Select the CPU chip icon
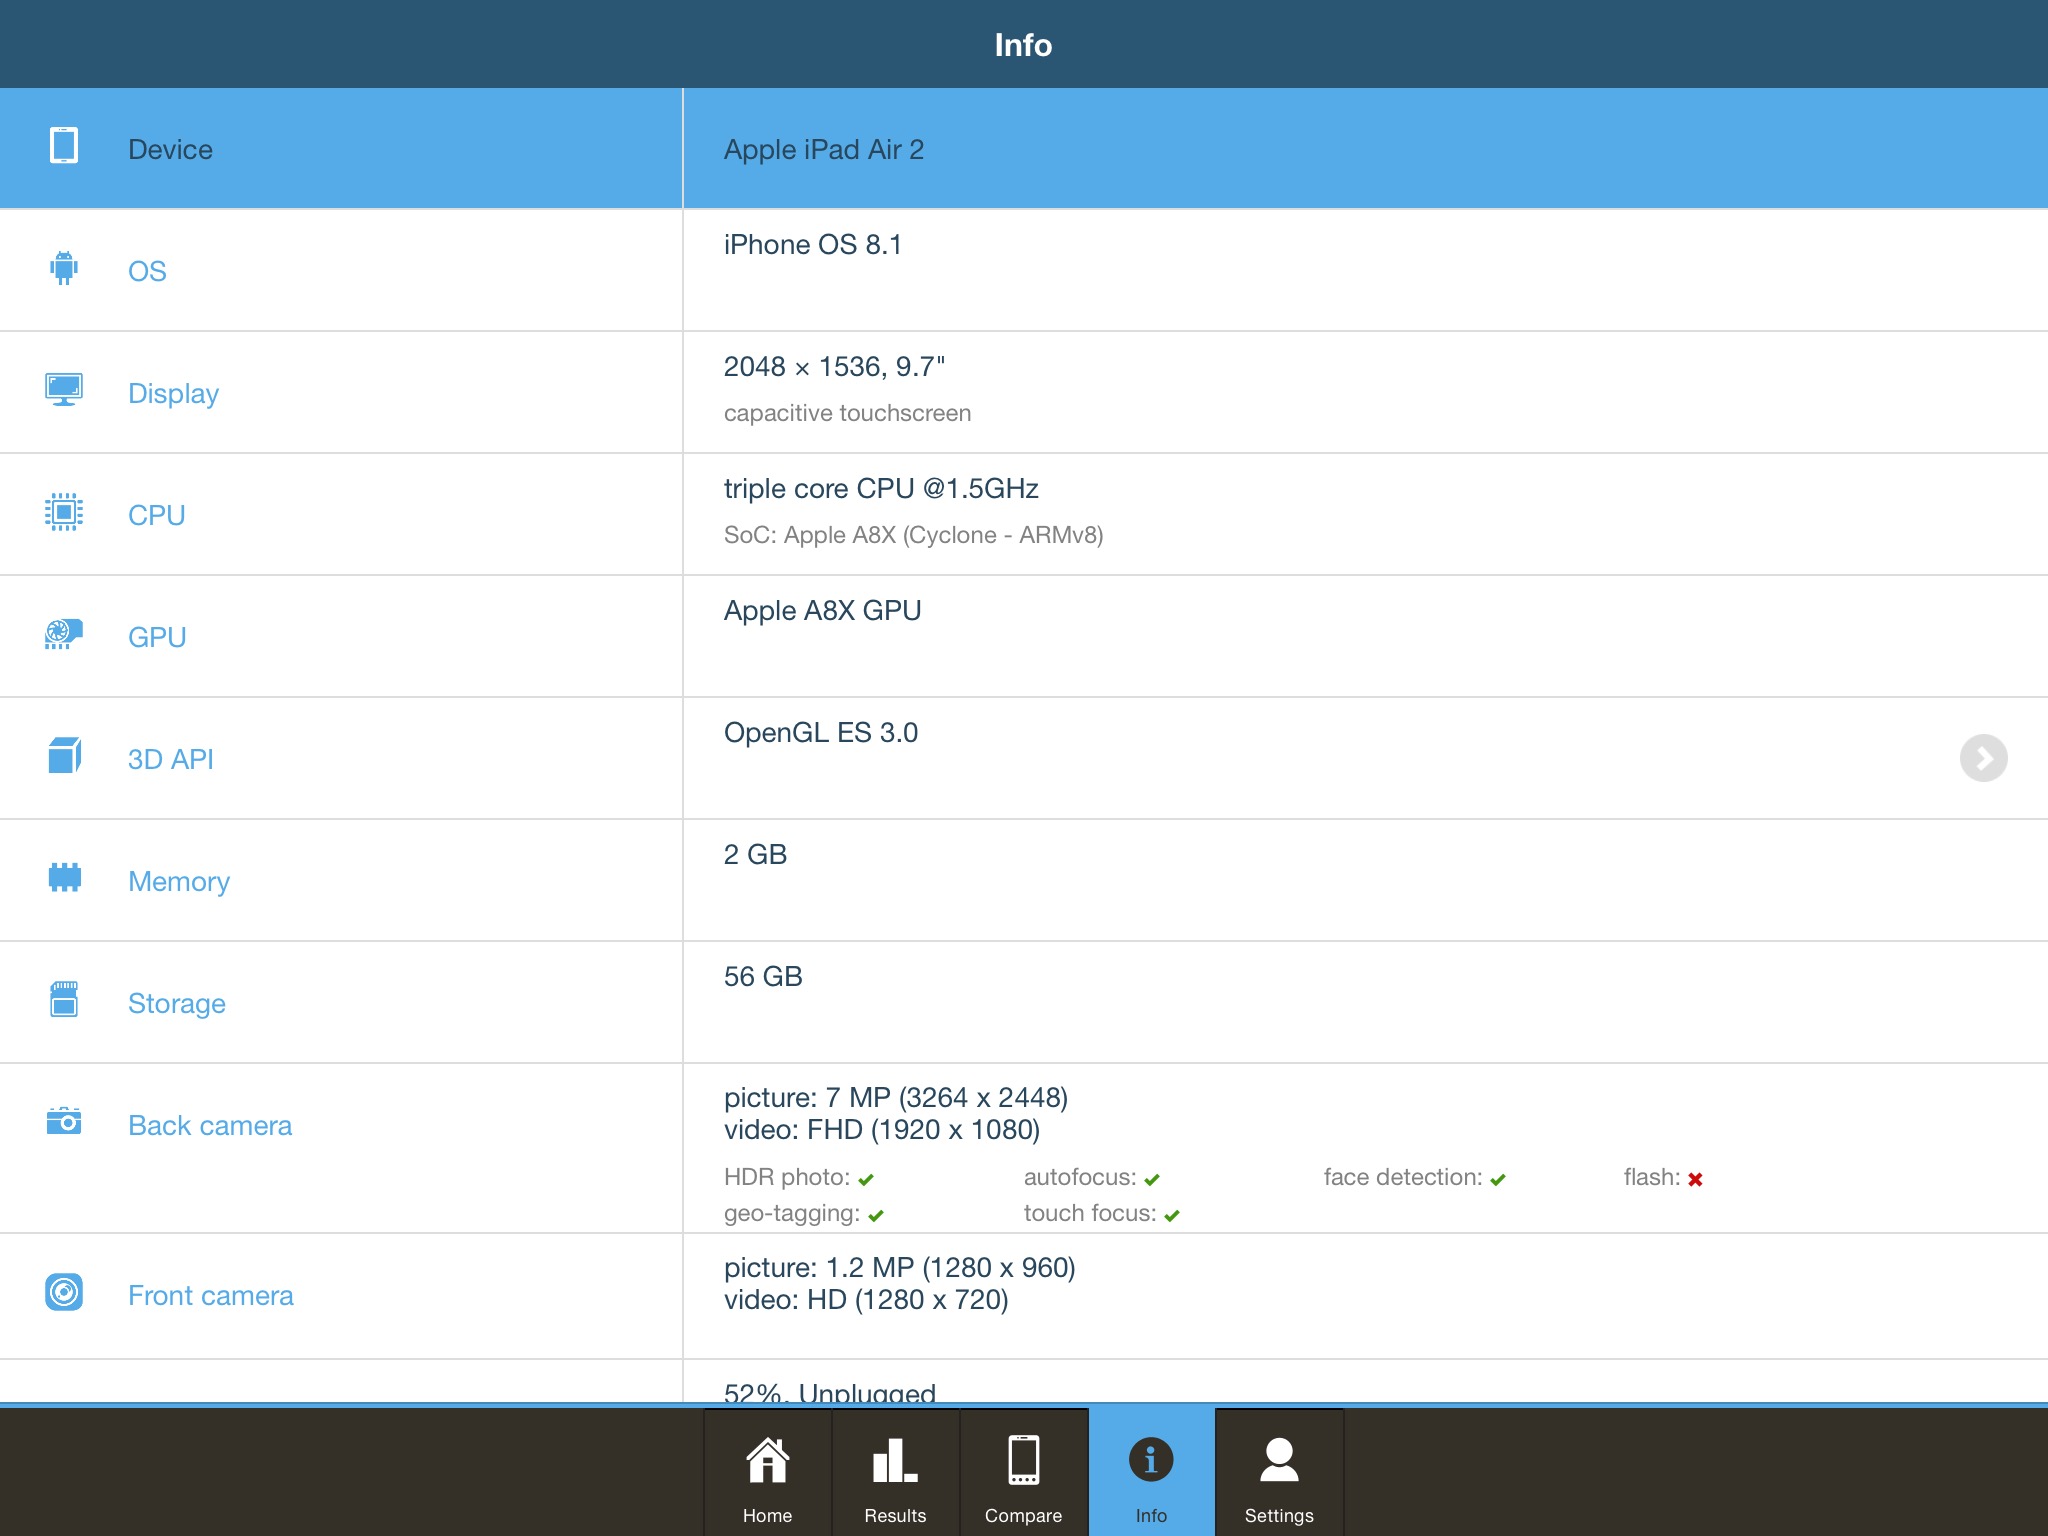2048x1536 pixels. tap(64, 512)
